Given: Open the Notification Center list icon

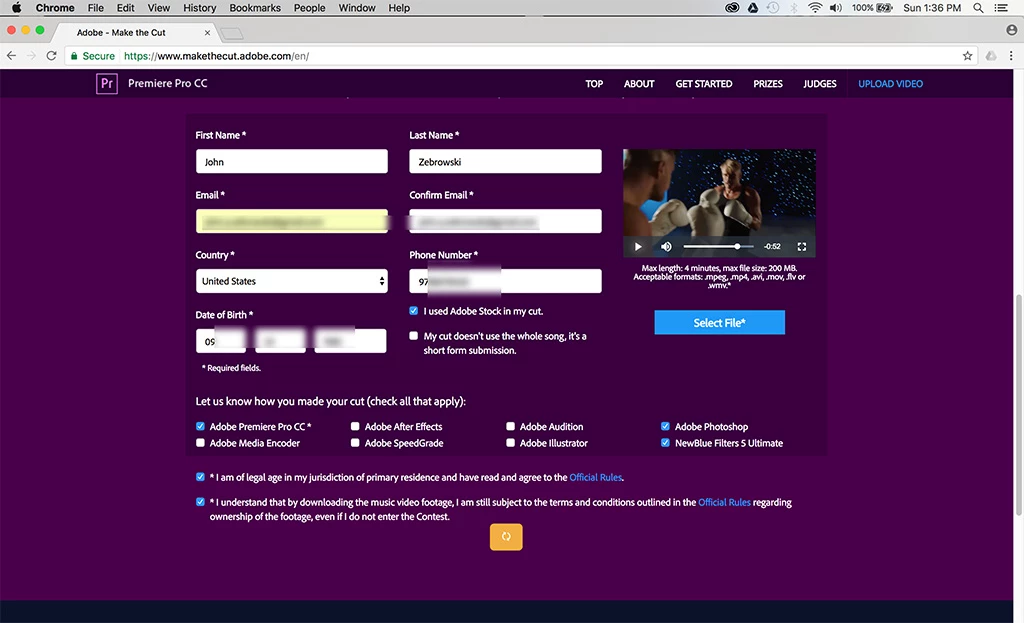Looking at the screenshot, I should pyautogui.click(x=1000, y=8).
